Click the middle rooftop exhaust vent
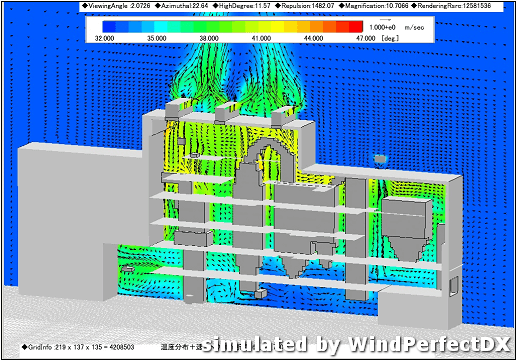518x360 pixels. click(x=226, y=112)
